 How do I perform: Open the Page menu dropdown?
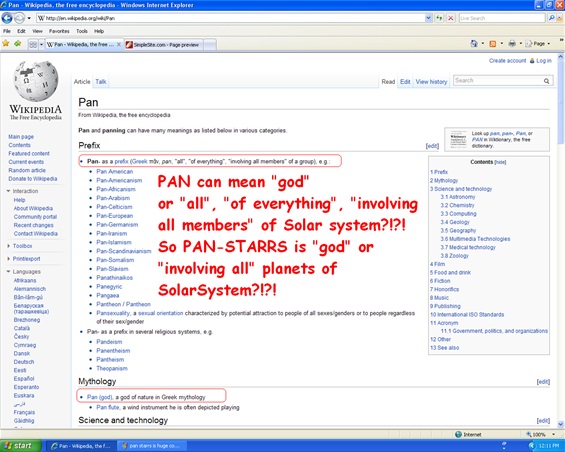pos(537,44)
